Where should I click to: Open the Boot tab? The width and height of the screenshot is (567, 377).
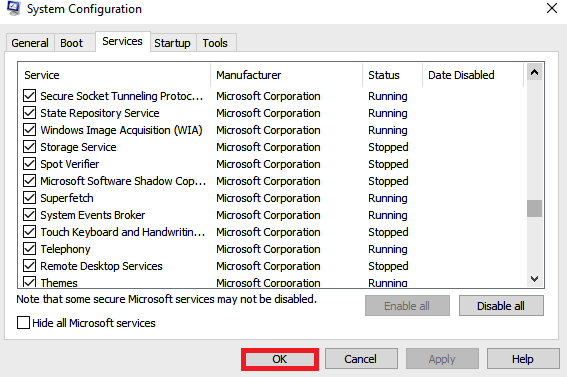coord(72,43)
